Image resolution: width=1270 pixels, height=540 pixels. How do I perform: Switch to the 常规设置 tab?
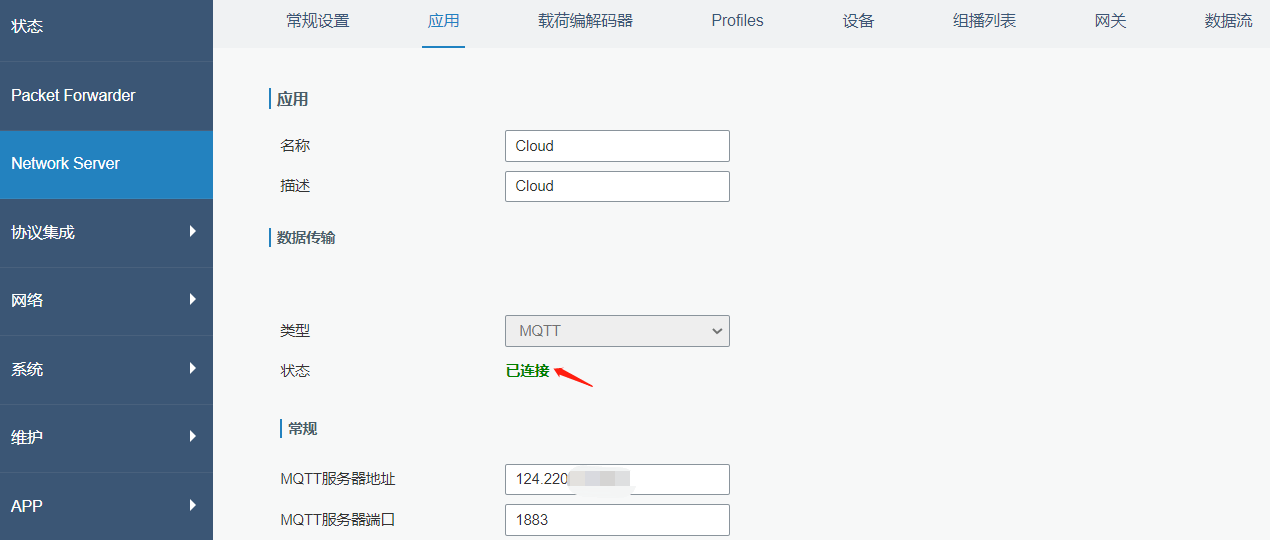318,21
